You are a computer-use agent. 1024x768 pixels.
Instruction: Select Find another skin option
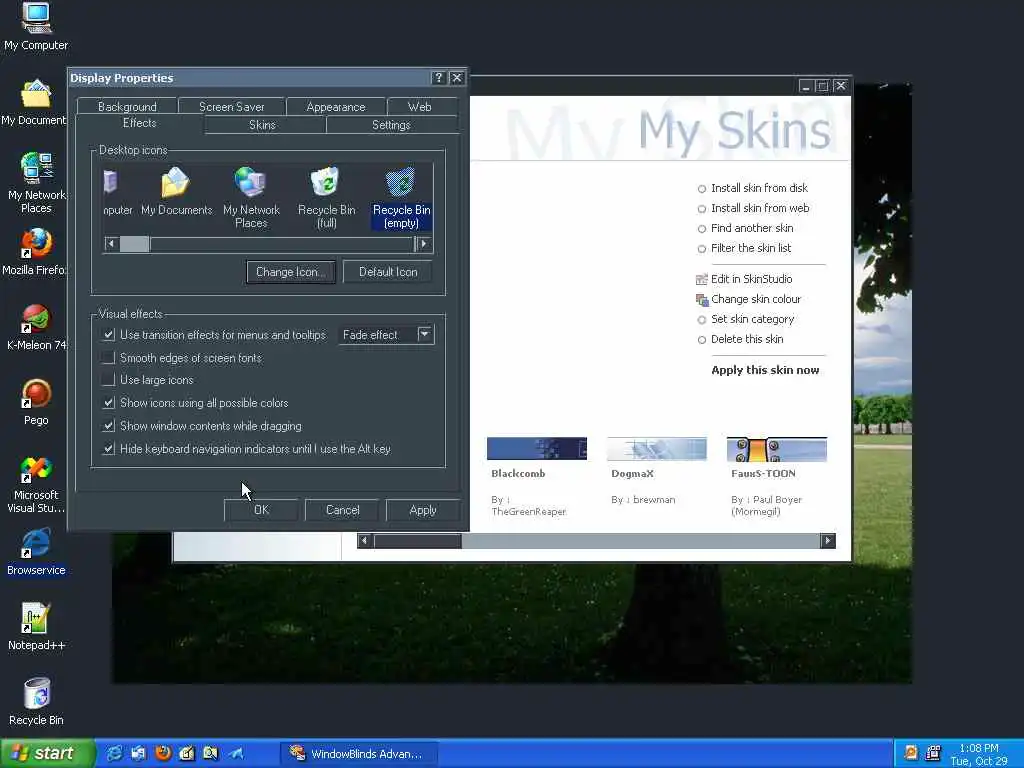[745, 228]
